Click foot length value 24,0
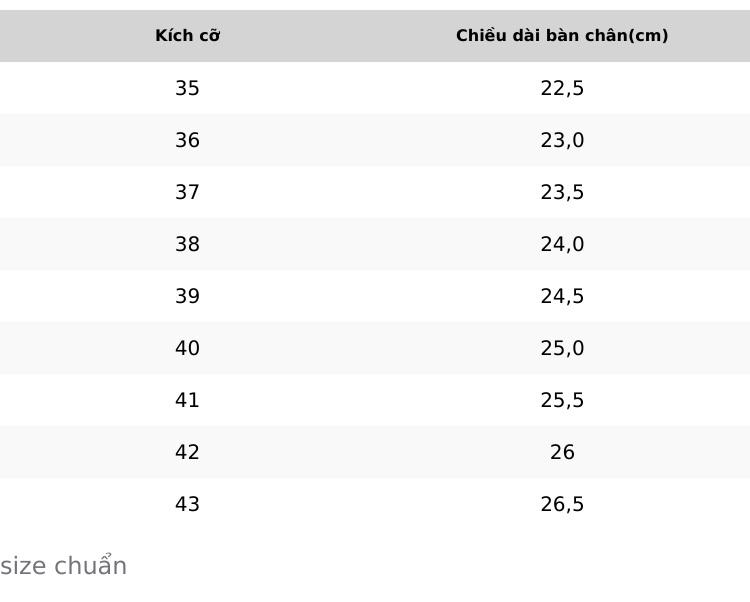 562,244
